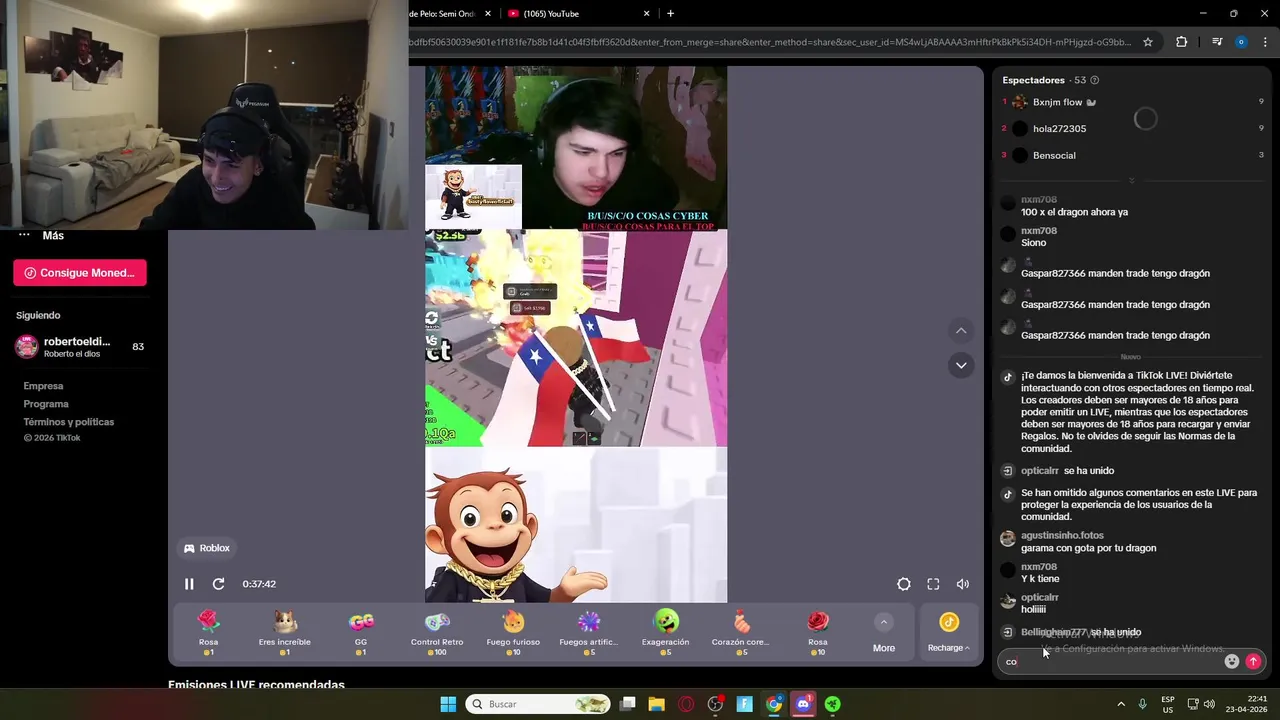Image resolution: width=1280 pixels, height=720 pixels.
Task: Click the ESP US language indicator
Action: pyautogui.click(x=1168, y=704)
